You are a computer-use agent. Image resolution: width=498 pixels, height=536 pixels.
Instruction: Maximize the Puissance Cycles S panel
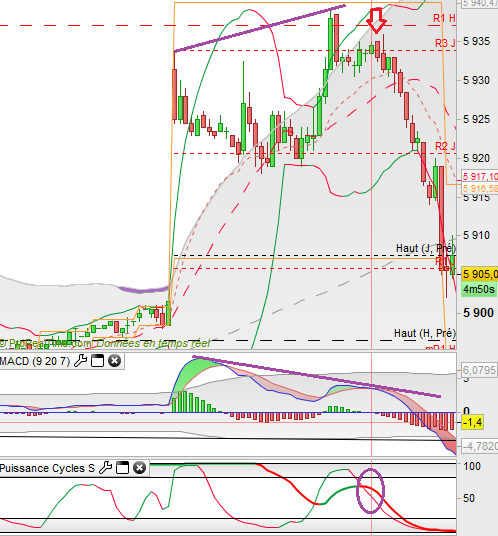(x=122, y=468)
